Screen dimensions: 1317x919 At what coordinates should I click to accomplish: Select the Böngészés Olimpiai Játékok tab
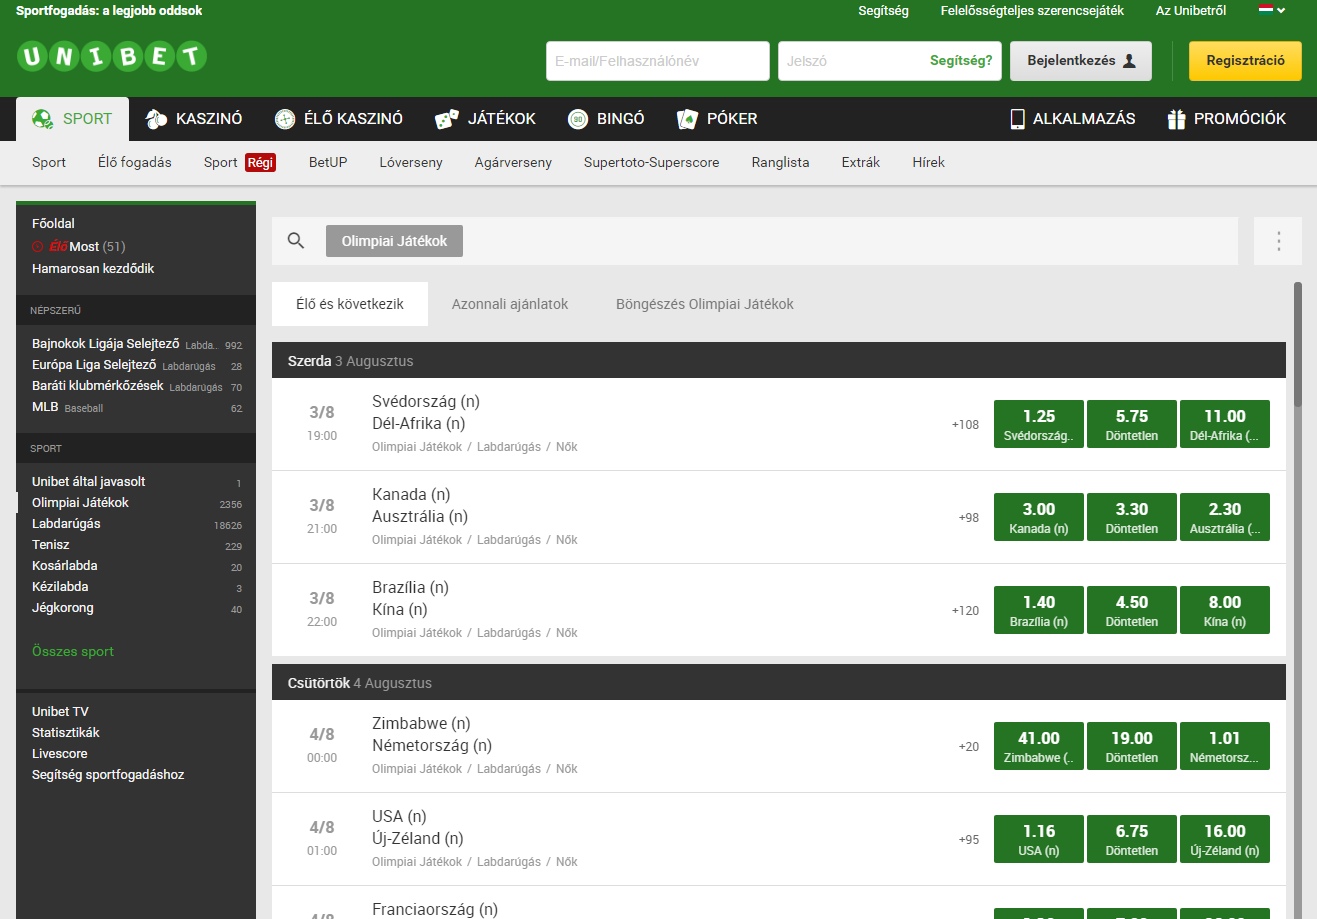pyautogui.click(x=705, y=304)
